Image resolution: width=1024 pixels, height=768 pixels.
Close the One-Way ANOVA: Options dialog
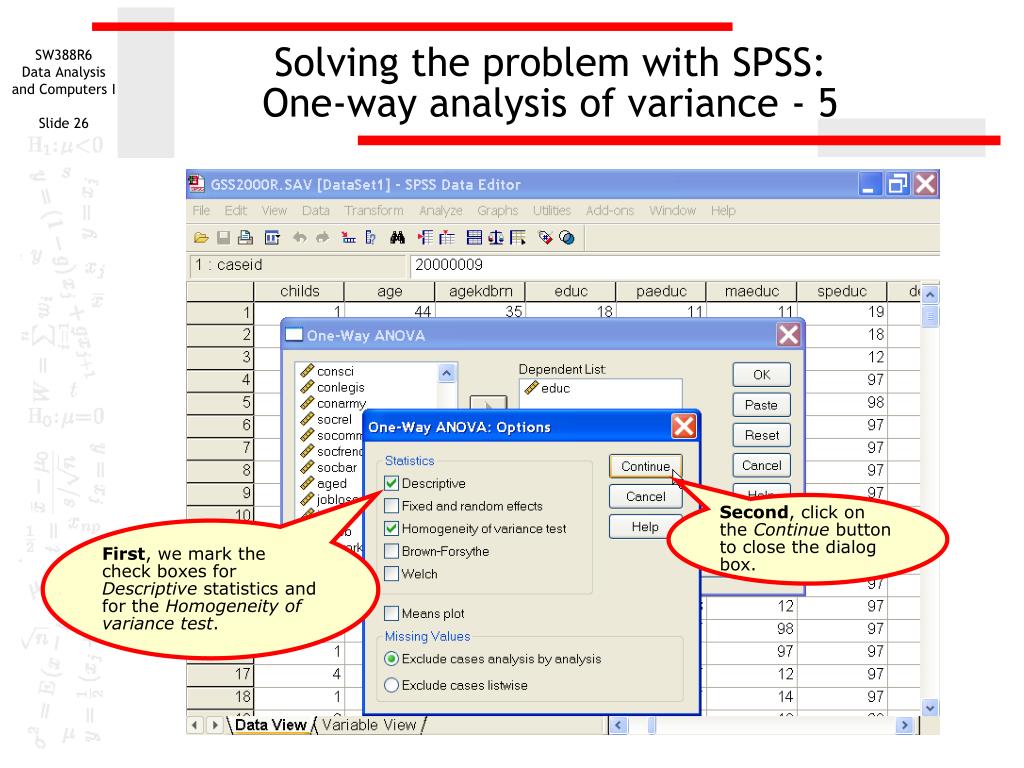(x=684, y=426)
